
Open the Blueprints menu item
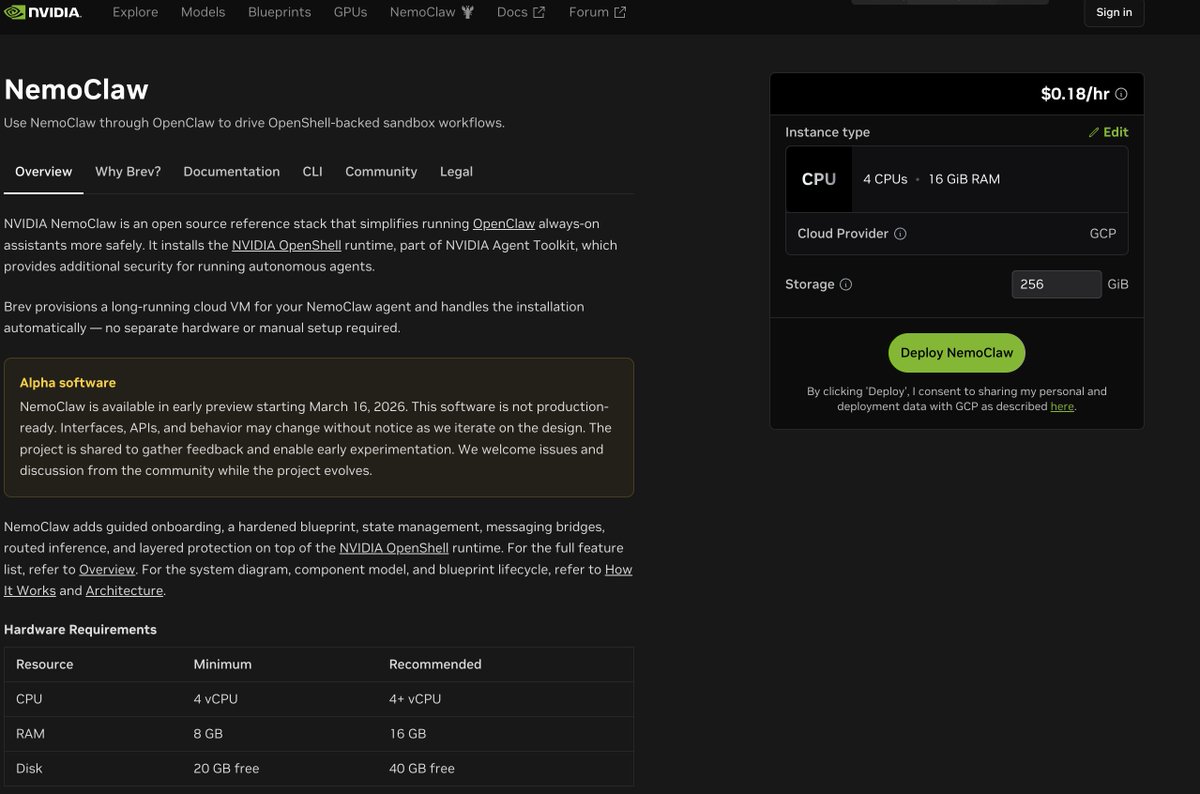pyautogui.click(x=280, y=12)
